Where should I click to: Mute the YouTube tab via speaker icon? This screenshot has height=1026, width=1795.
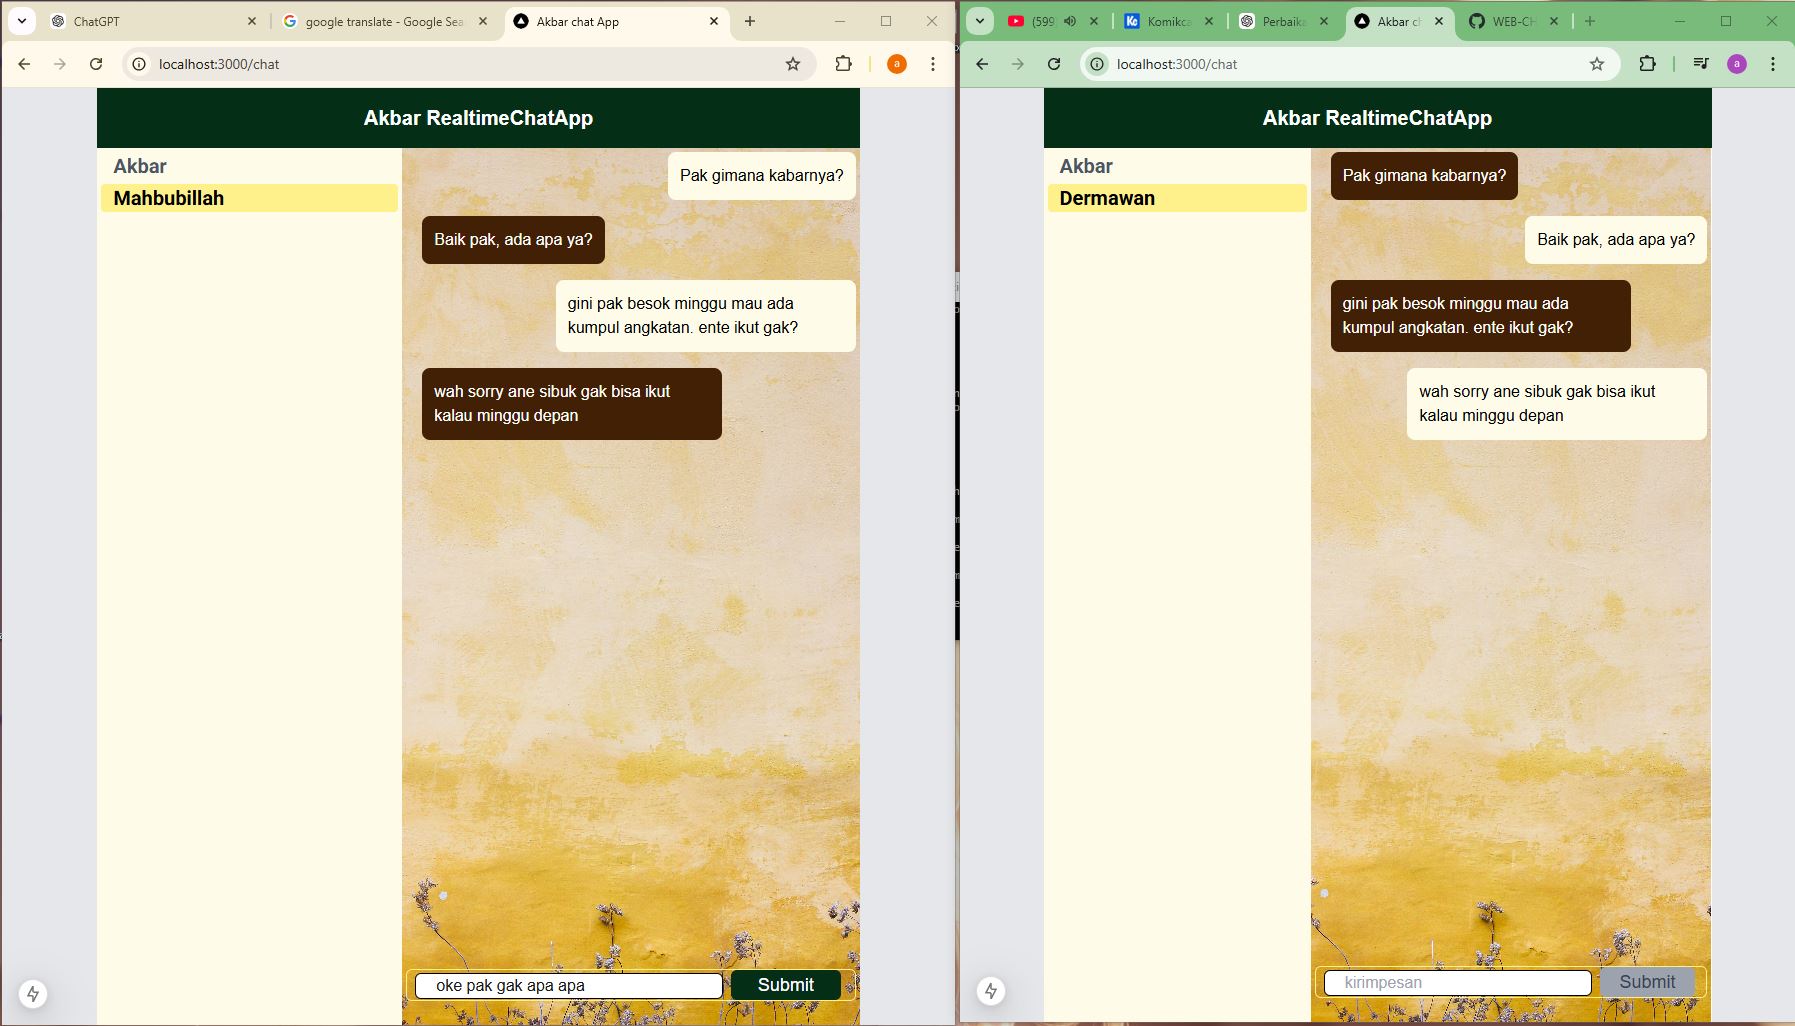(1069, 21)
